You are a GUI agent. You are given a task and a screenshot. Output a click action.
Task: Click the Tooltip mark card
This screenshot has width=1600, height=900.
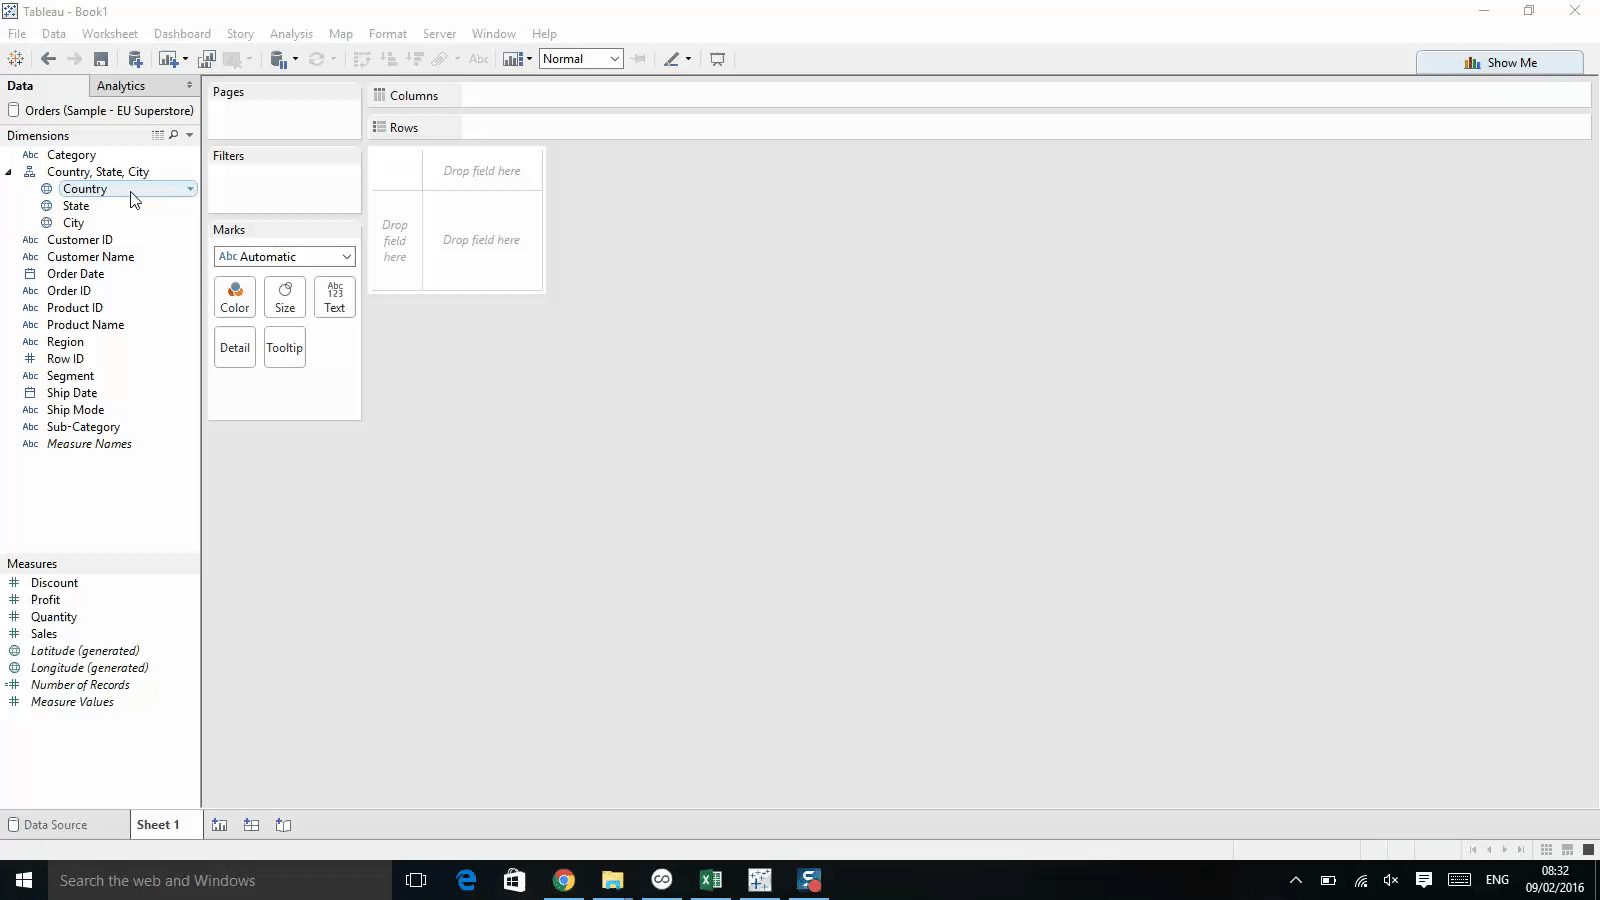tap(285, 348)
